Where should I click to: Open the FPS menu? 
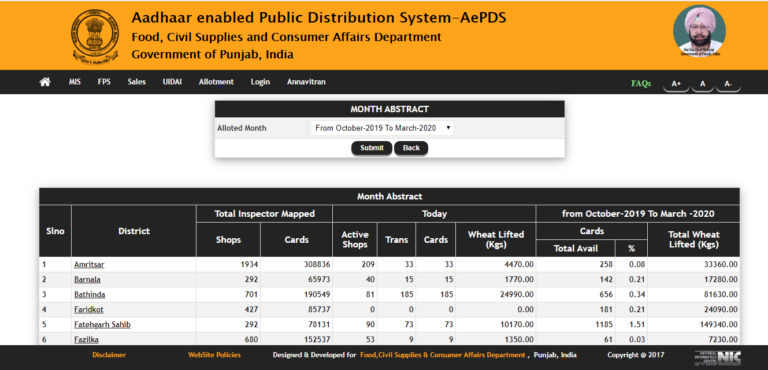[104, 82]
